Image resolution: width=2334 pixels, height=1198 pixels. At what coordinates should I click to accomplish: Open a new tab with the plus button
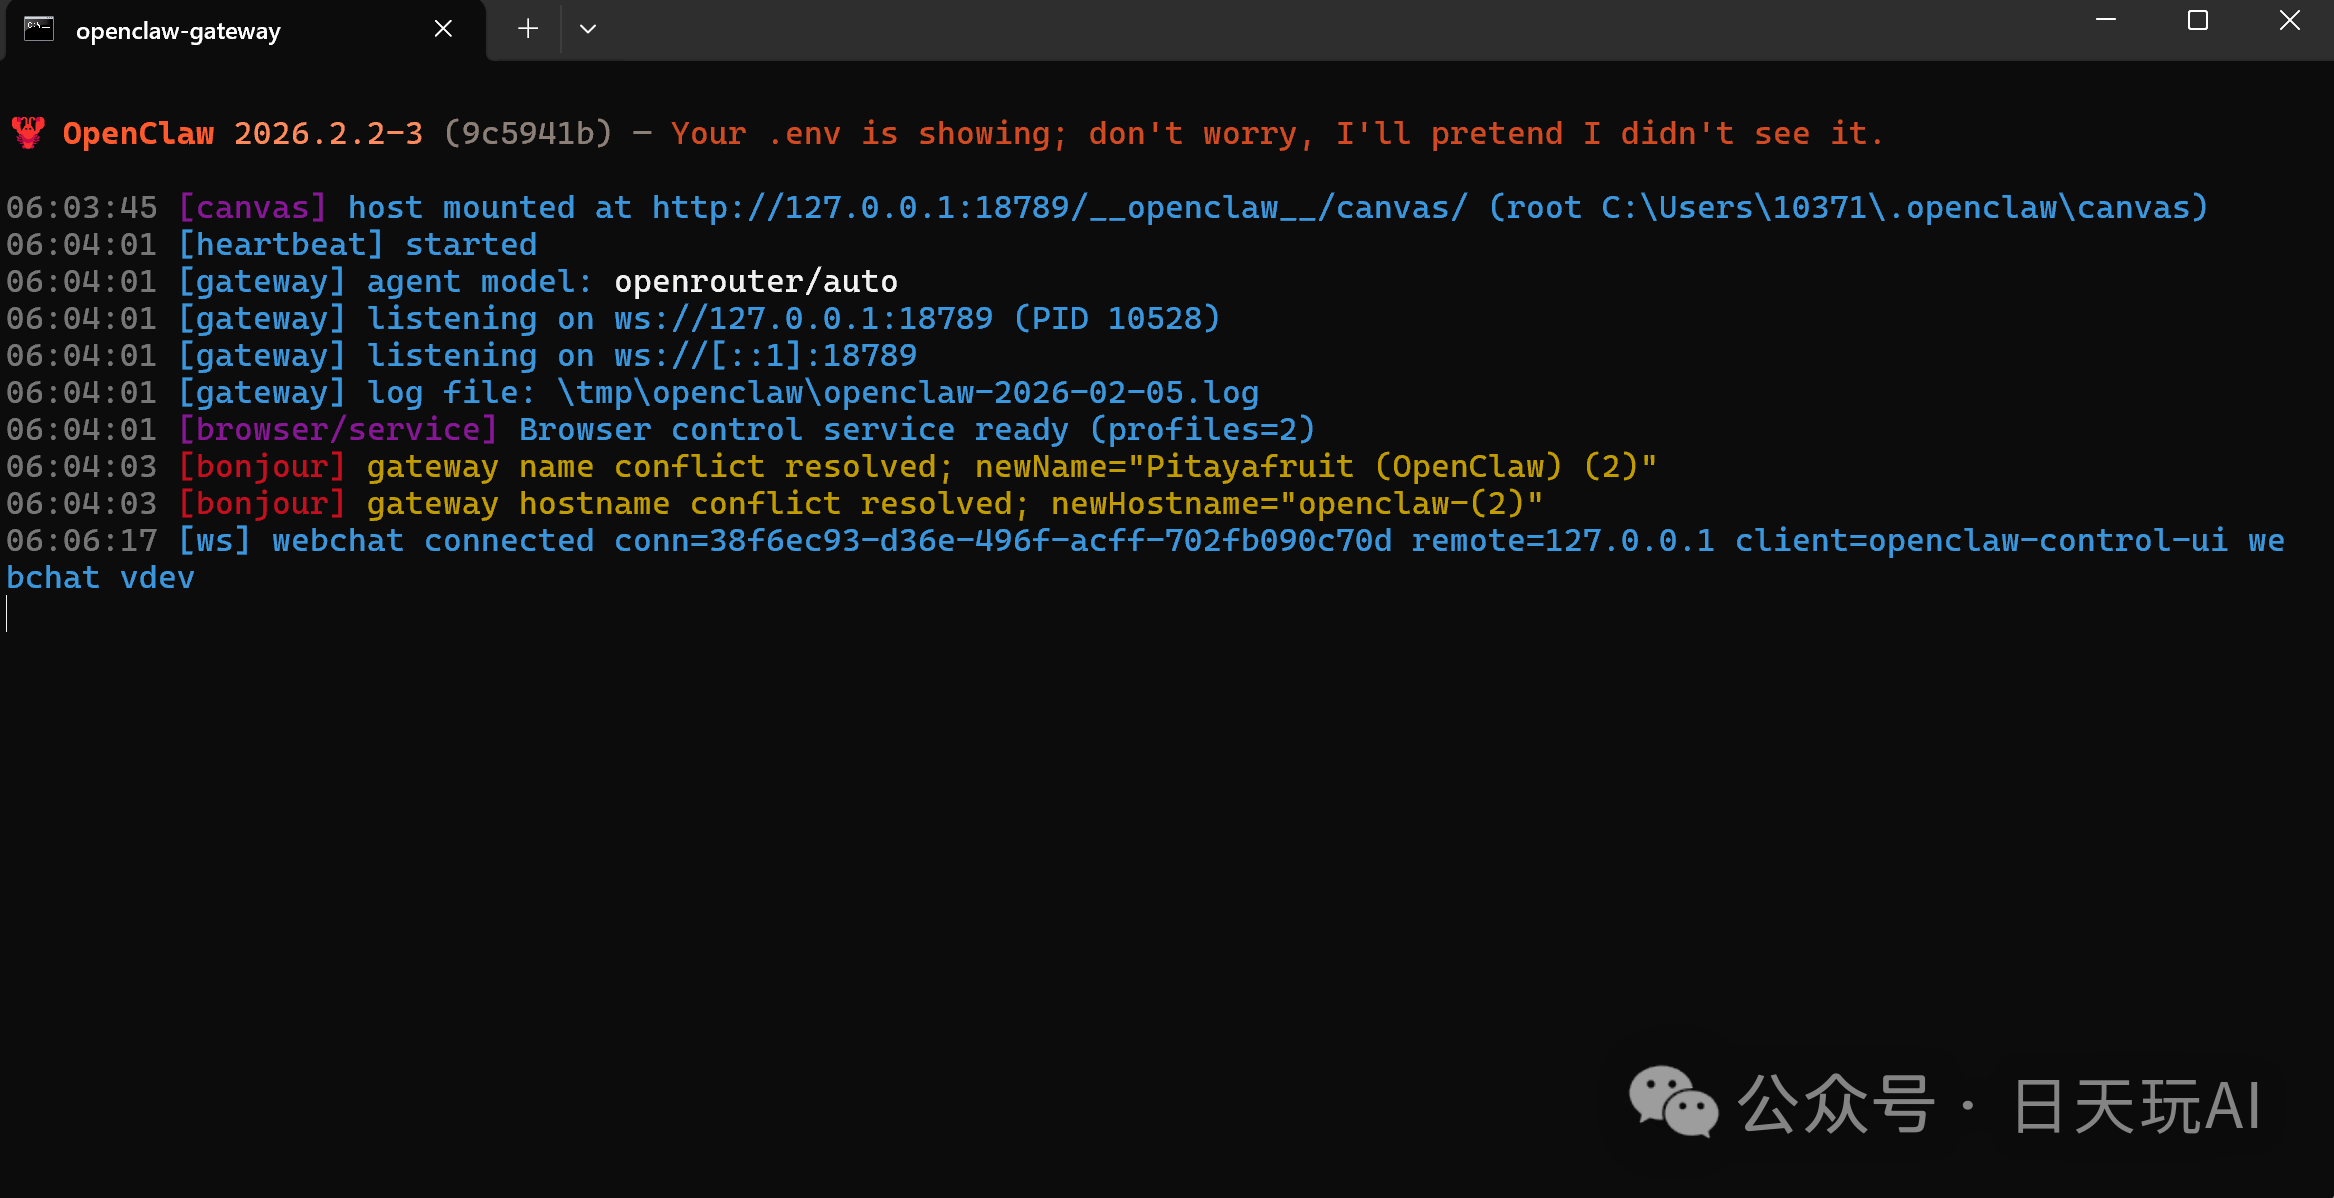[528, 29]
